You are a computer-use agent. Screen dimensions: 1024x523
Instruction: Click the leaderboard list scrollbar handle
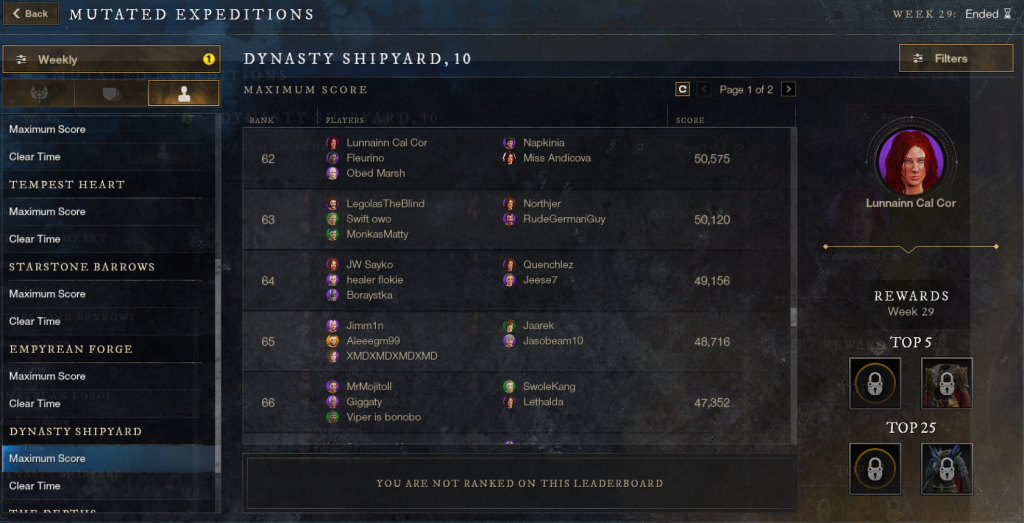794,317
